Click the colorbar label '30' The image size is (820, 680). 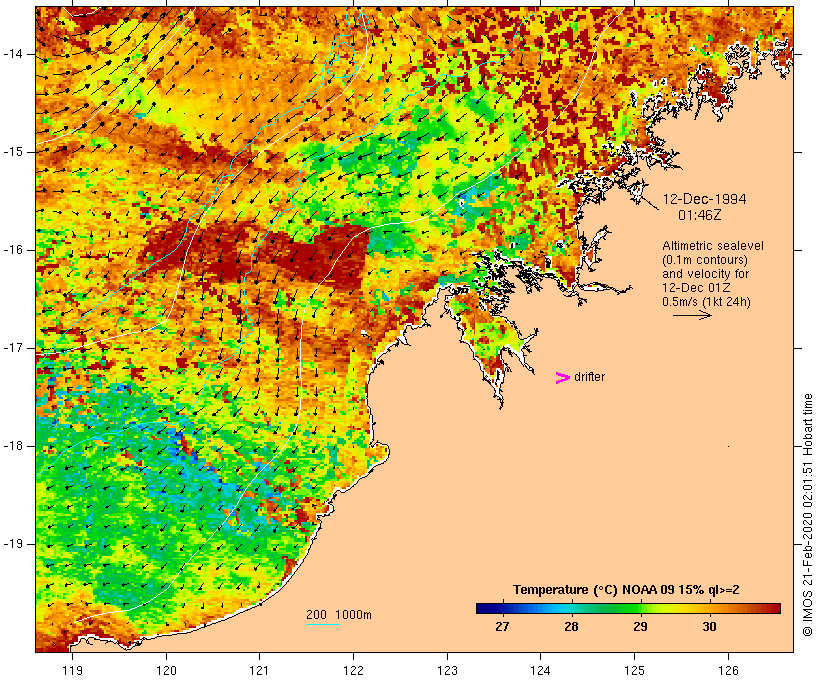(709, 627)
